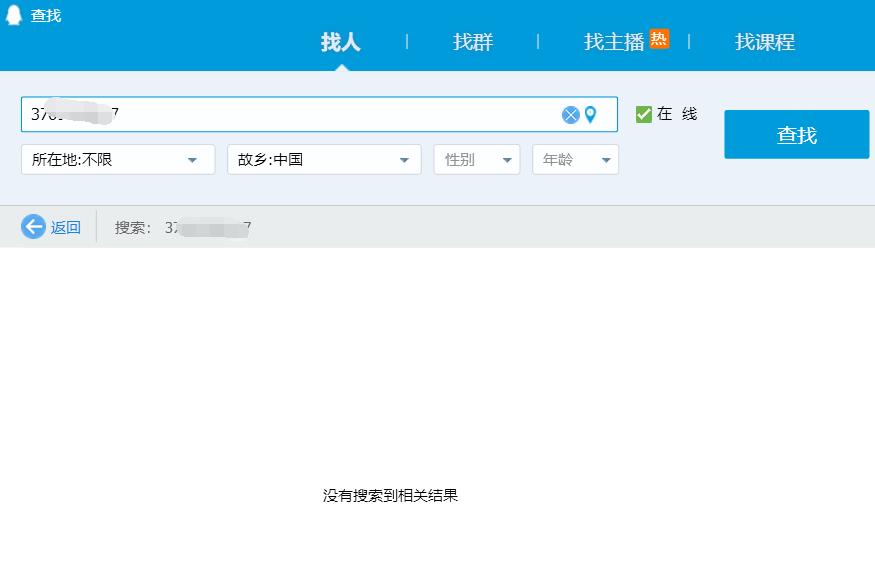Open the 性别 gender dropdown
Screen dimensions: 875x586
[477, 160]
